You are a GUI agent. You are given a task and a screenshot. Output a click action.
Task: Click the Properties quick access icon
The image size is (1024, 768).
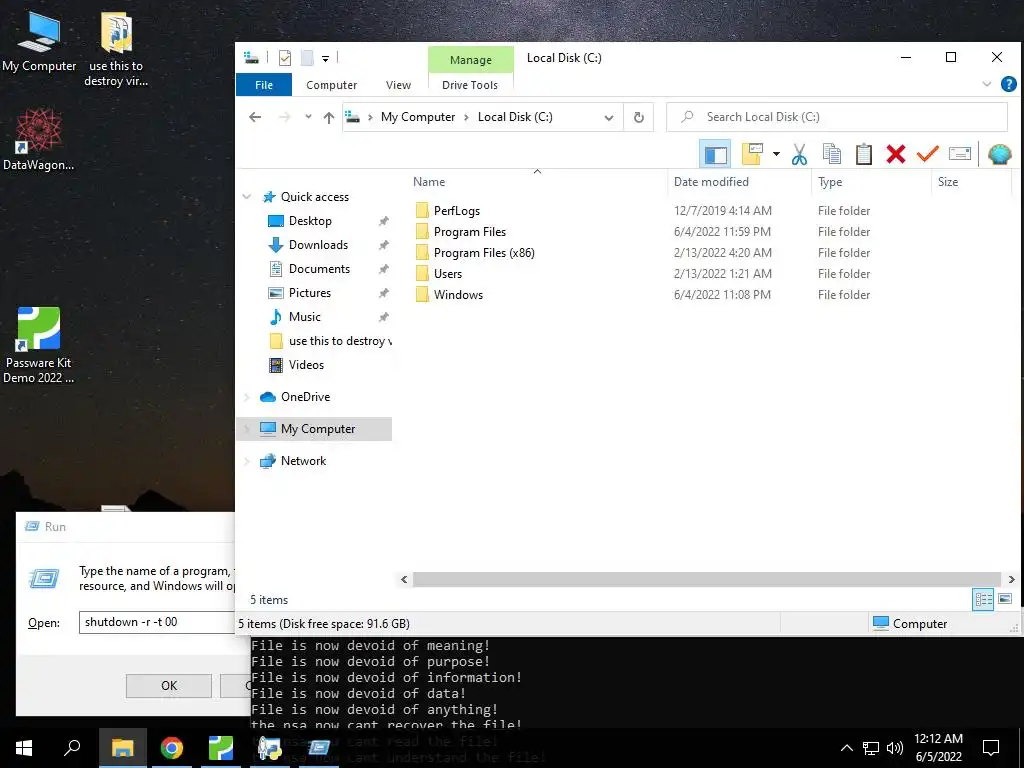point(285,58)
